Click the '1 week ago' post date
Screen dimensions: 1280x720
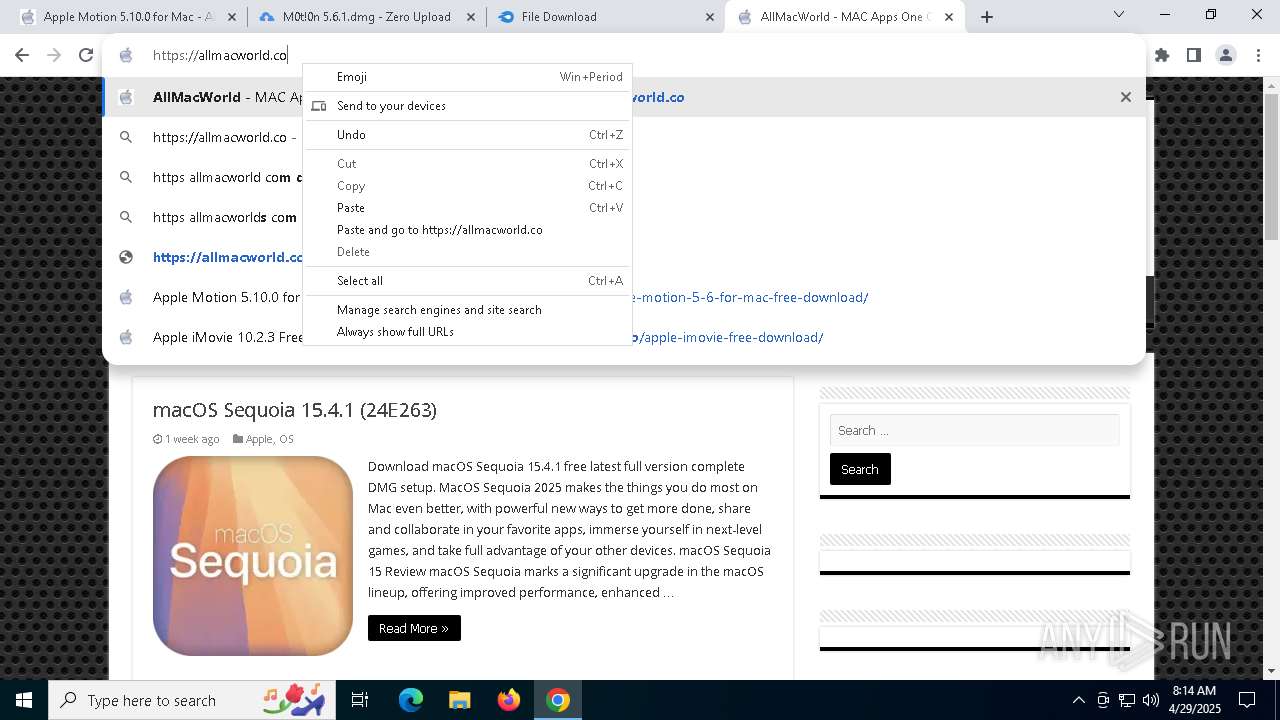coord(192,439)
